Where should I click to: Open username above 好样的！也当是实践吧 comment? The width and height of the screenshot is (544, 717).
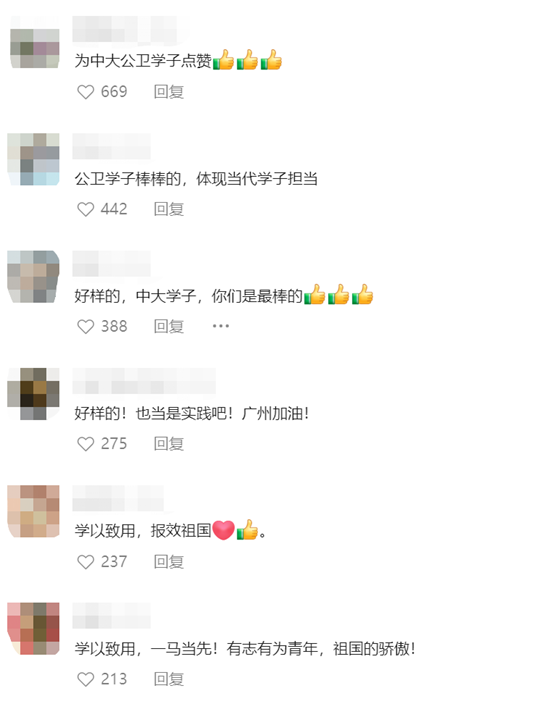[144, 381]
